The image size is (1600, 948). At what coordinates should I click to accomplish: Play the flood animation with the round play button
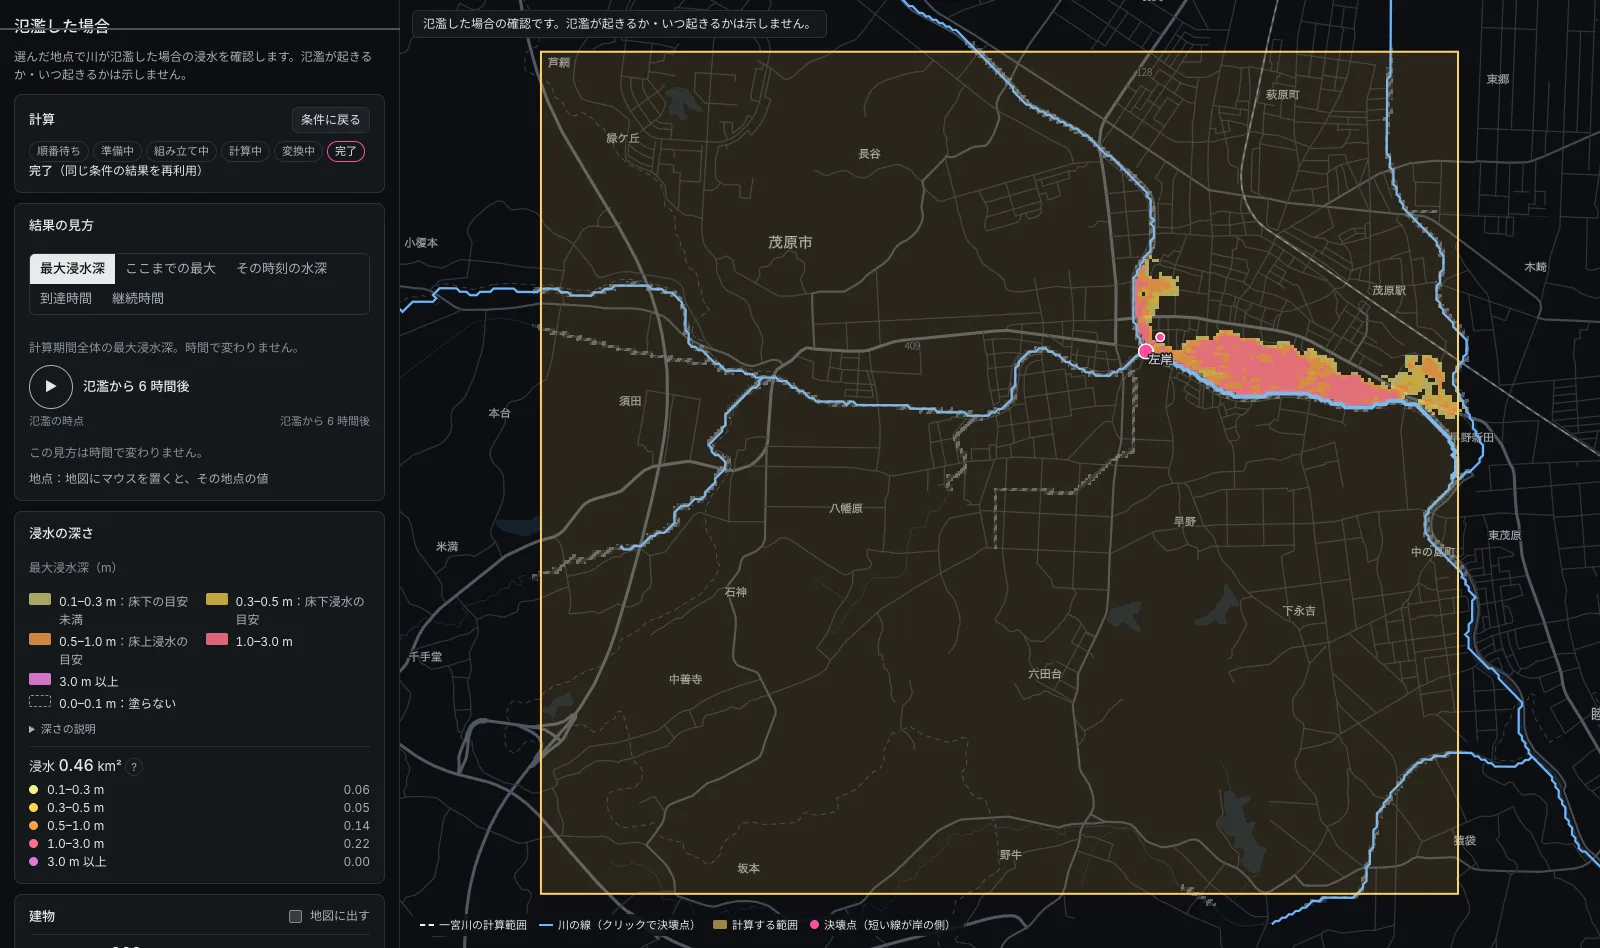point(51,387)
